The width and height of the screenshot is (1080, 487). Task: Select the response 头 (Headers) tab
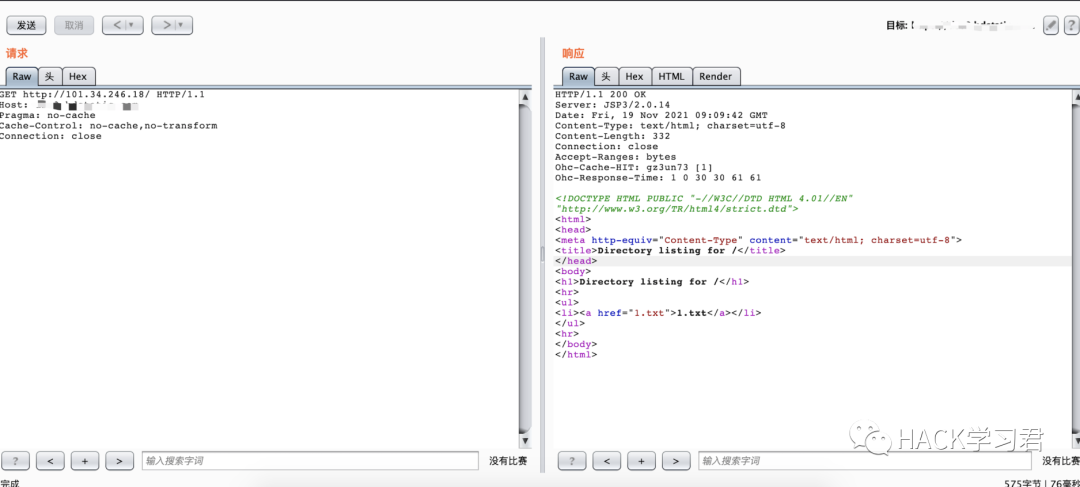pyautogui.click(x=606, y=76)
